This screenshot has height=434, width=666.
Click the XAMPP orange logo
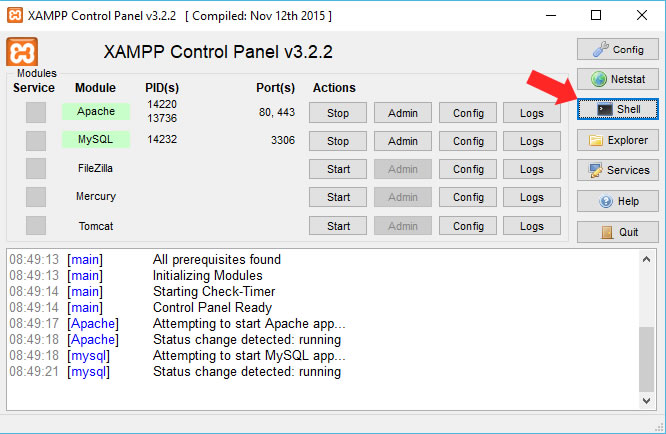pos(22,52)
